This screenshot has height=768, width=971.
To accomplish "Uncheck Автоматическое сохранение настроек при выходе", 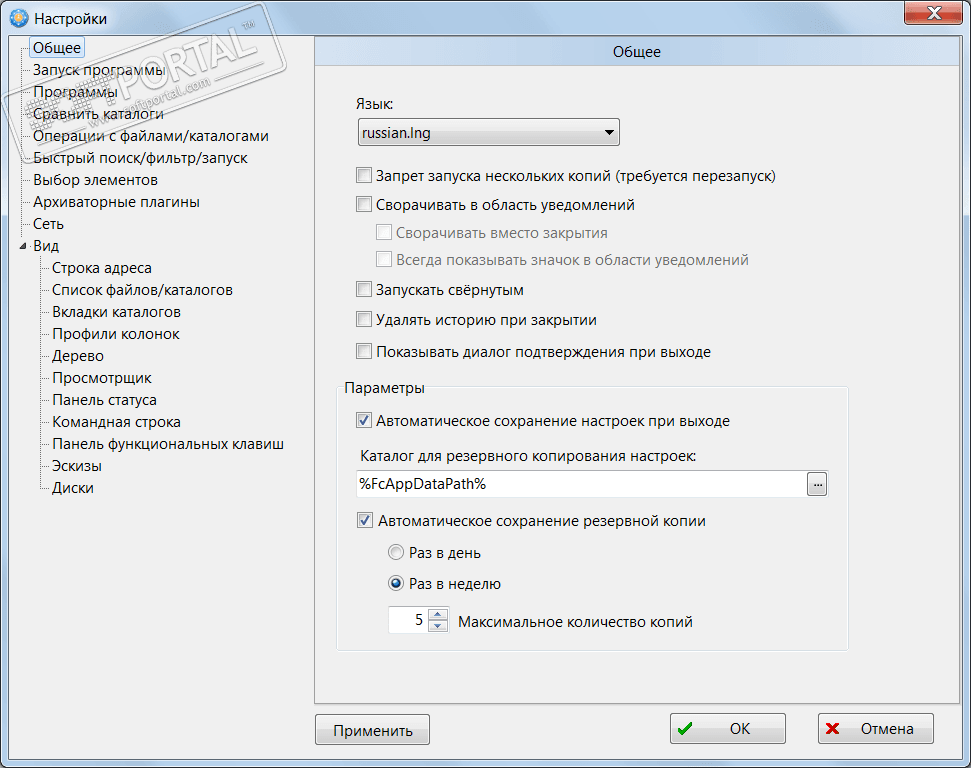I will click(x=364, y=421).
